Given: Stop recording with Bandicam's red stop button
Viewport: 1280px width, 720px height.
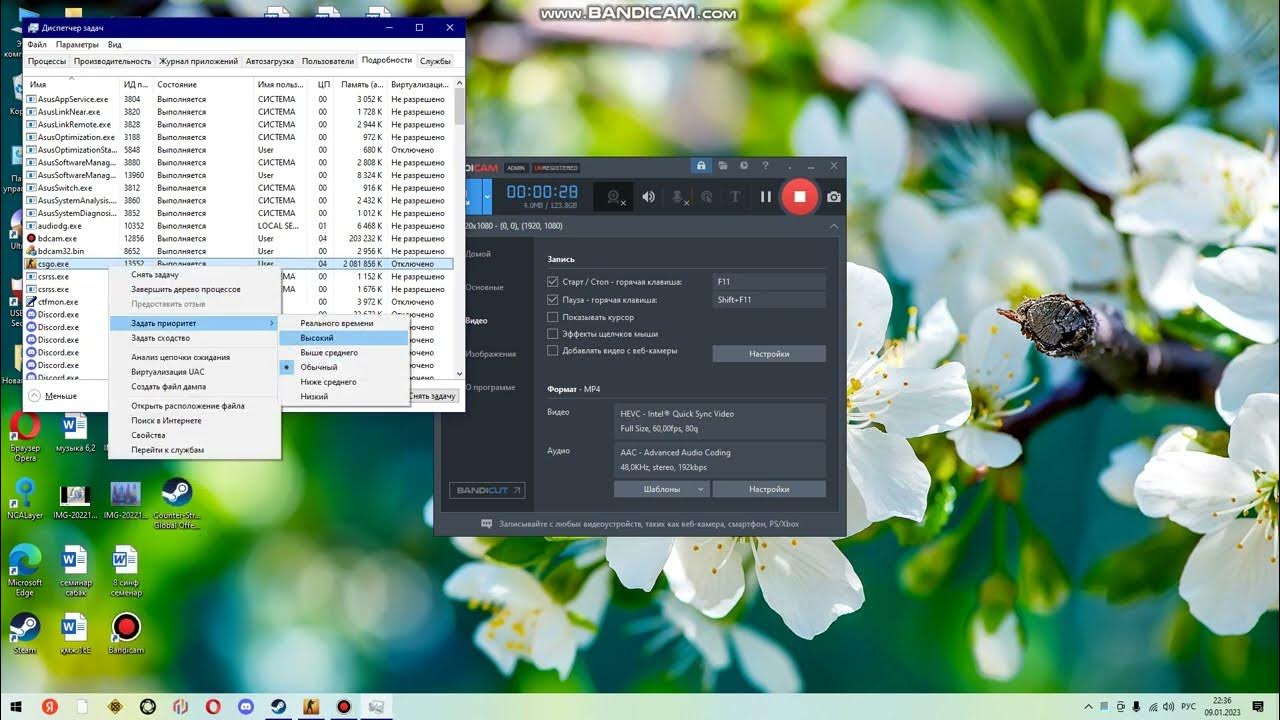Looking at the screenshot, I should (799, 197).
